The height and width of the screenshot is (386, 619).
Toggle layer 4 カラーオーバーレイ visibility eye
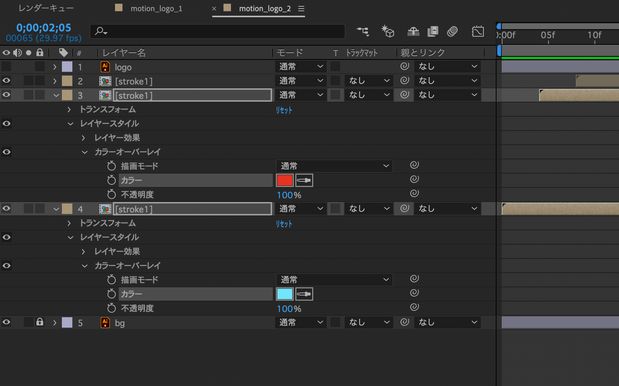pos(6,266)
